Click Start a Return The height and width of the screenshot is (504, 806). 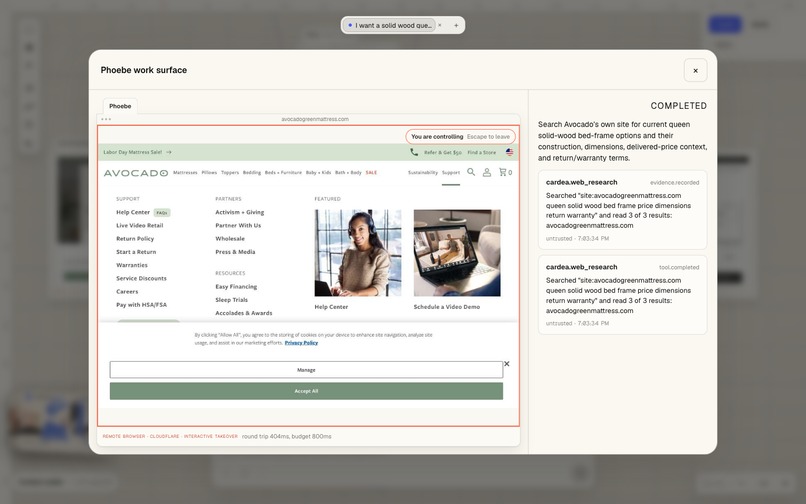click(136, 252)
